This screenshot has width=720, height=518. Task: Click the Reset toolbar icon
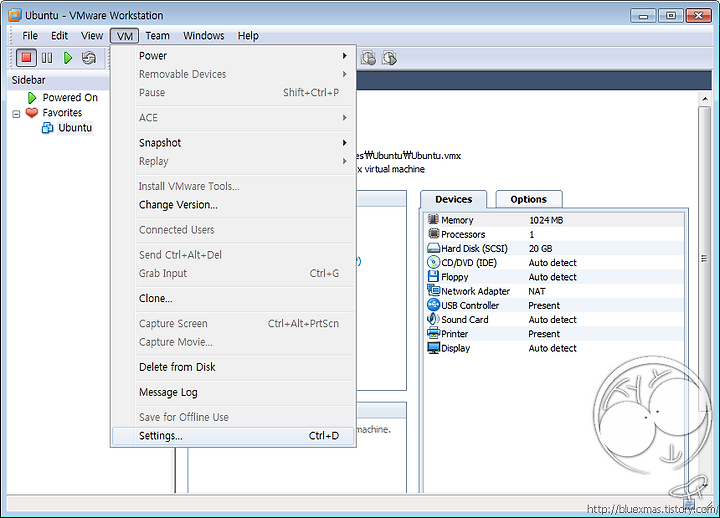[x=89, y=58]
